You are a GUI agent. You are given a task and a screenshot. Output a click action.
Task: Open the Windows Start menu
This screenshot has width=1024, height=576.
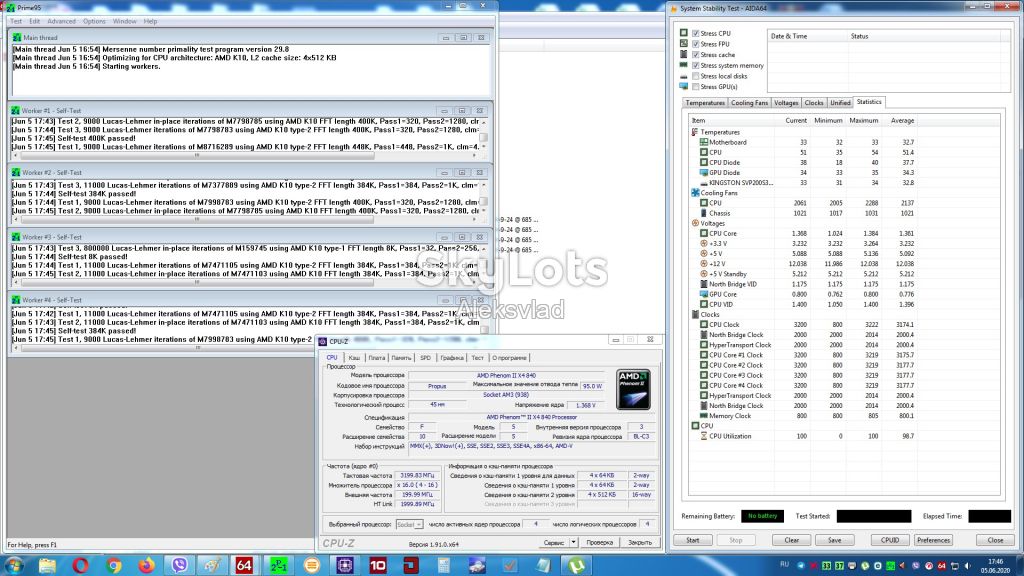point(14,565)
